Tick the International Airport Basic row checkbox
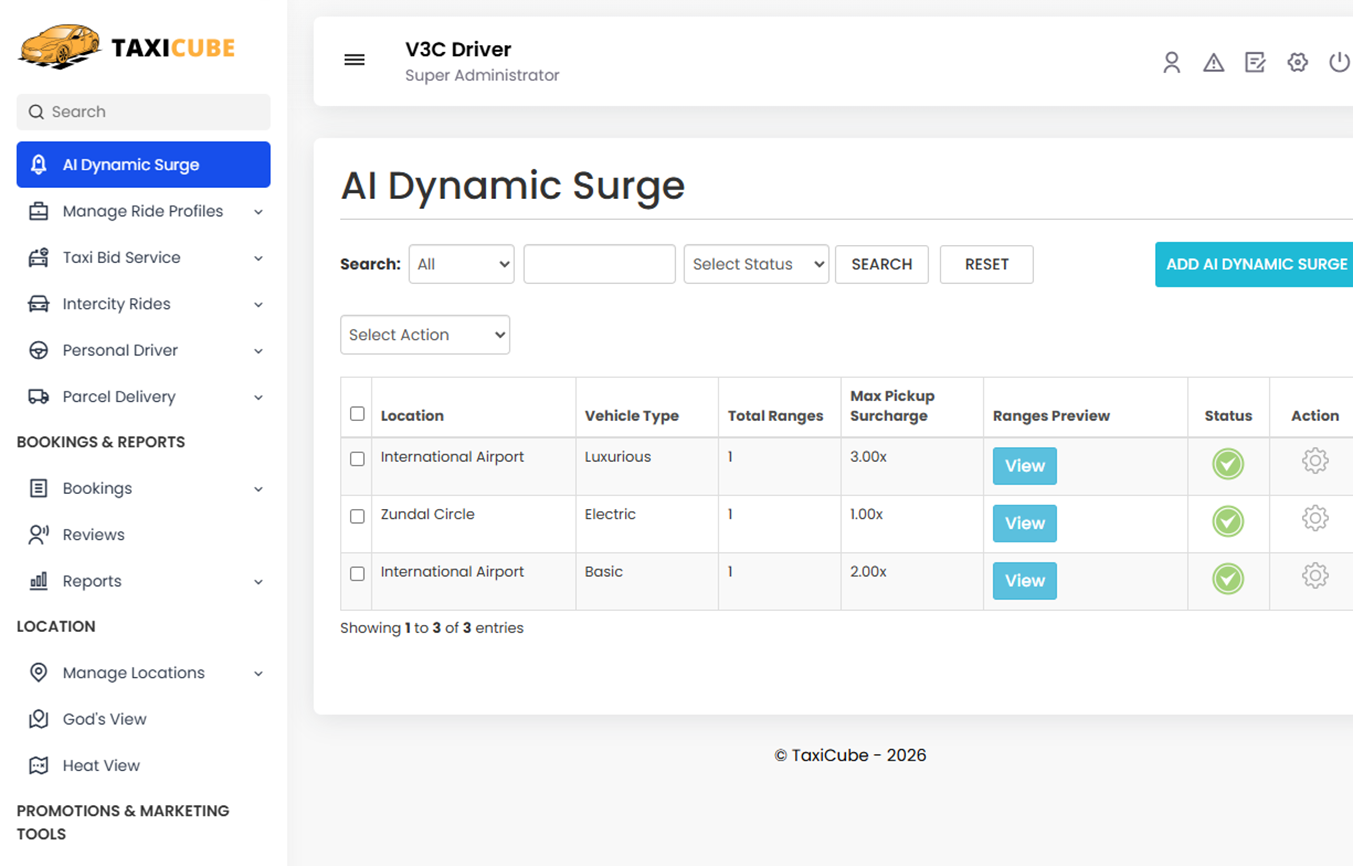This screenshot has width=1353, height=866. coord(357,574)
